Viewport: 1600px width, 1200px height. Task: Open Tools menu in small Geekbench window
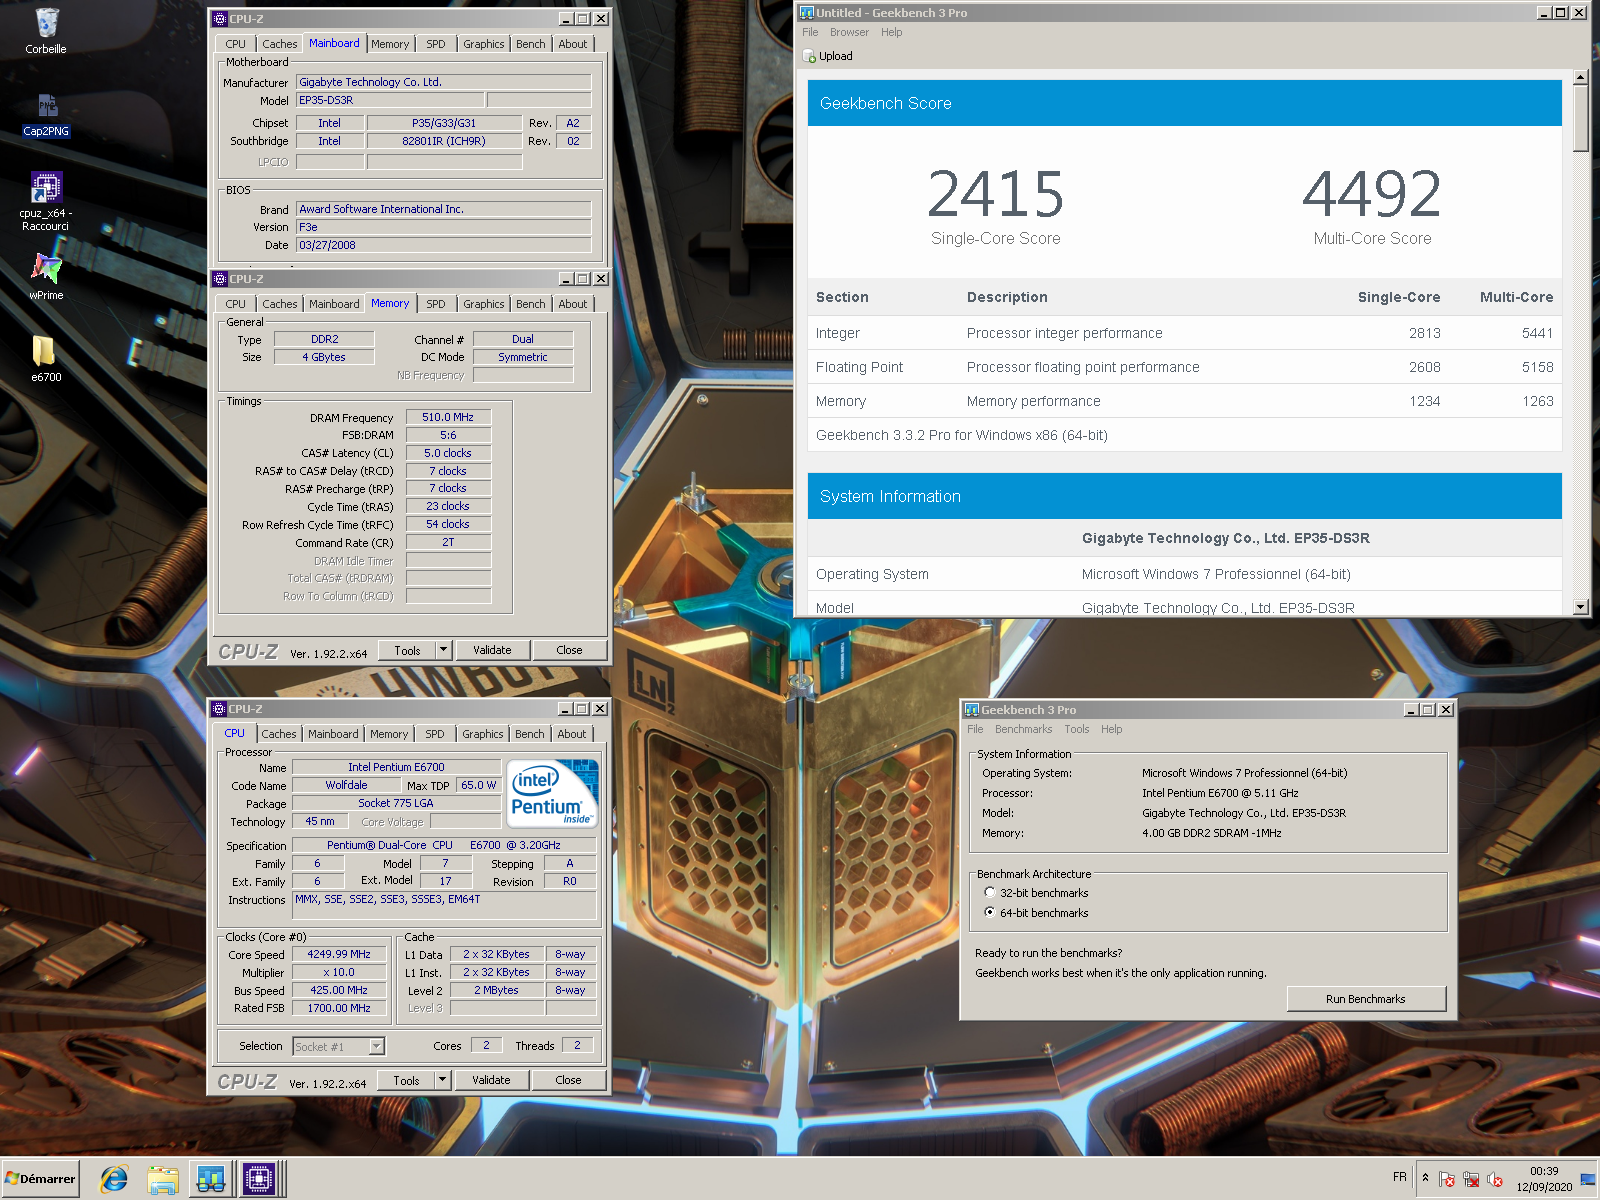point(1077,729)
